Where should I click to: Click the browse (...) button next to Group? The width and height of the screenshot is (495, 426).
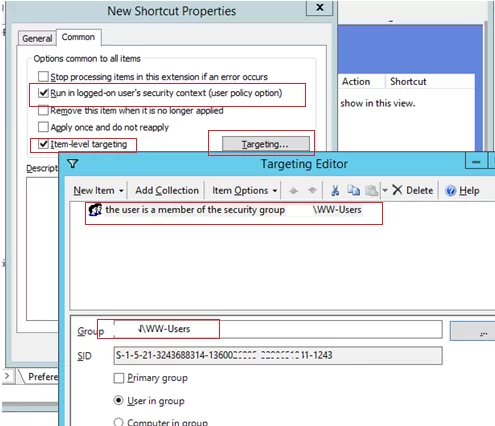(x=472, y=331)
